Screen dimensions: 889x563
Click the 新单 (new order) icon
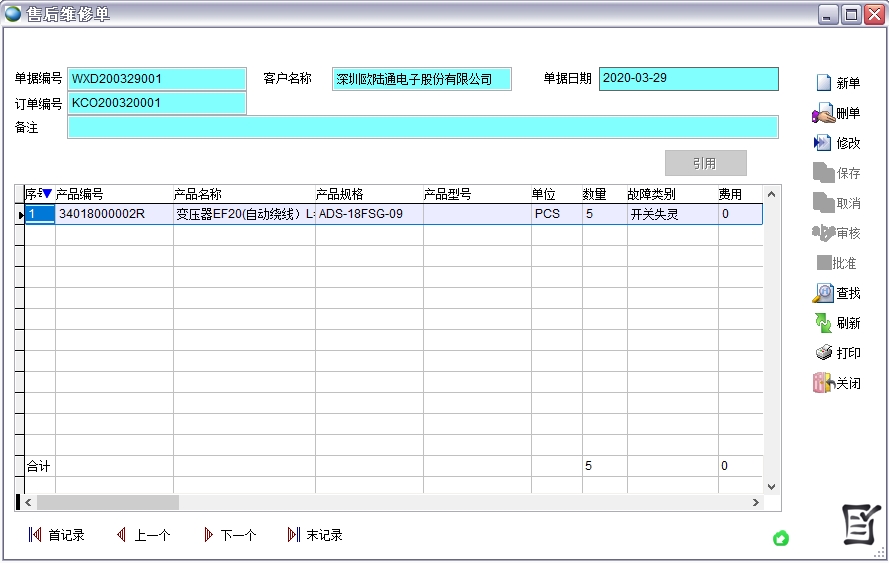pos(823,83)
